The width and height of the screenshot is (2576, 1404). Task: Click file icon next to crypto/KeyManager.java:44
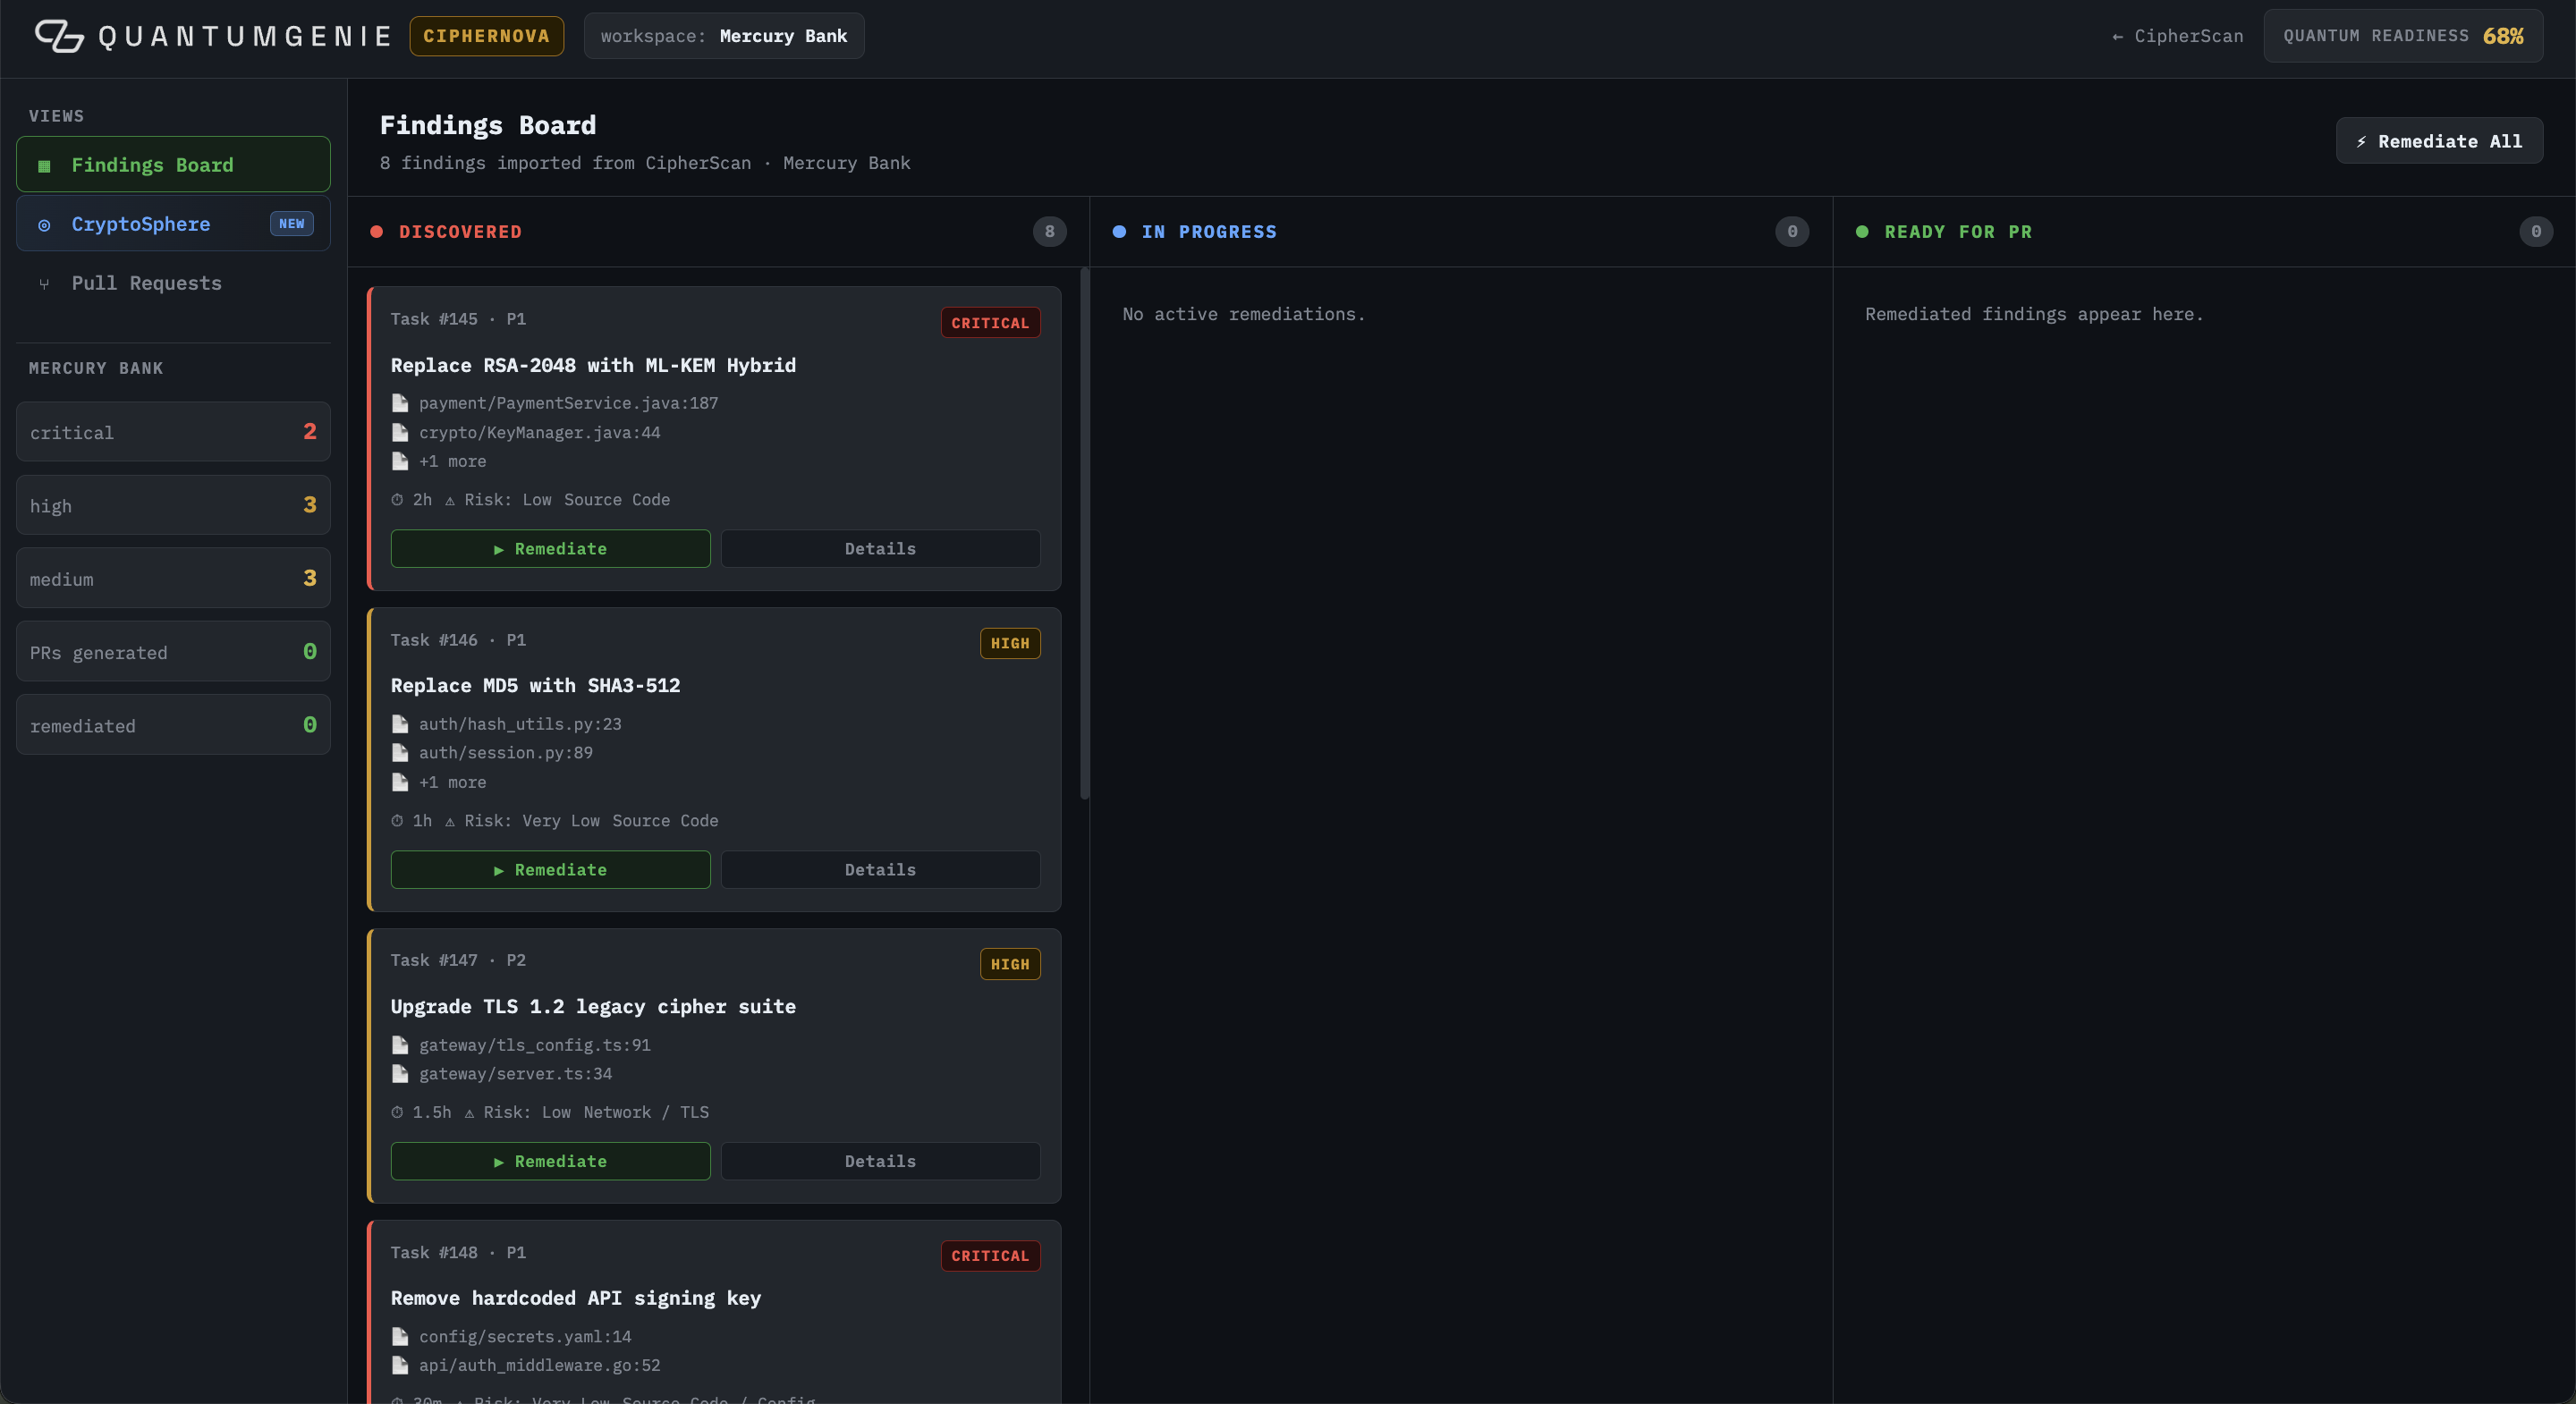(400, 432)
